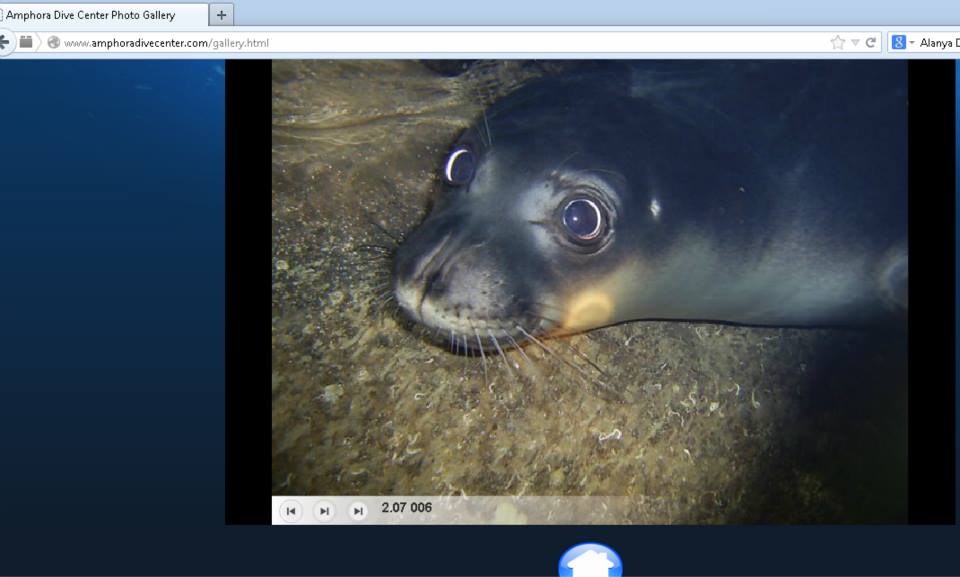The image size is (960, 577).
Task: Open a new browser tab
Action: point(222,15)
